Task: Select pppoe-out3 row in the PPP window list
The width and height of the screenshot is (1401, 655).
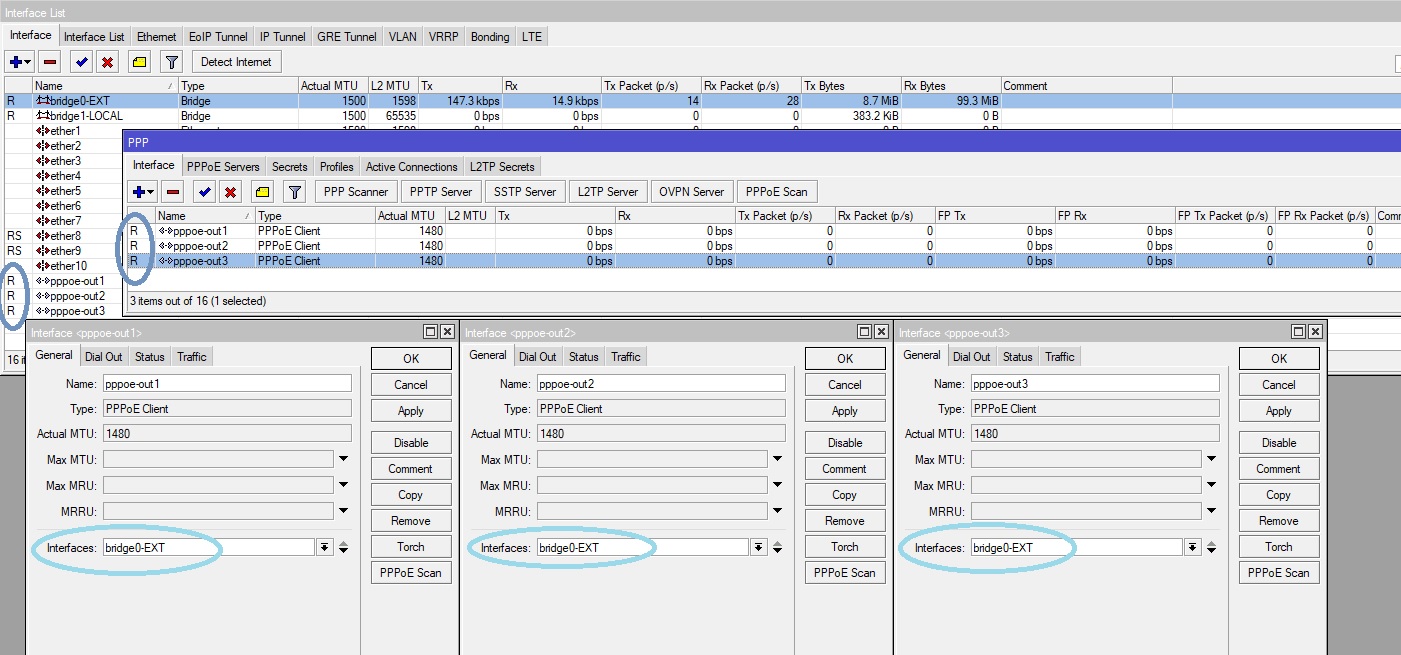Action: coord(763,261)
